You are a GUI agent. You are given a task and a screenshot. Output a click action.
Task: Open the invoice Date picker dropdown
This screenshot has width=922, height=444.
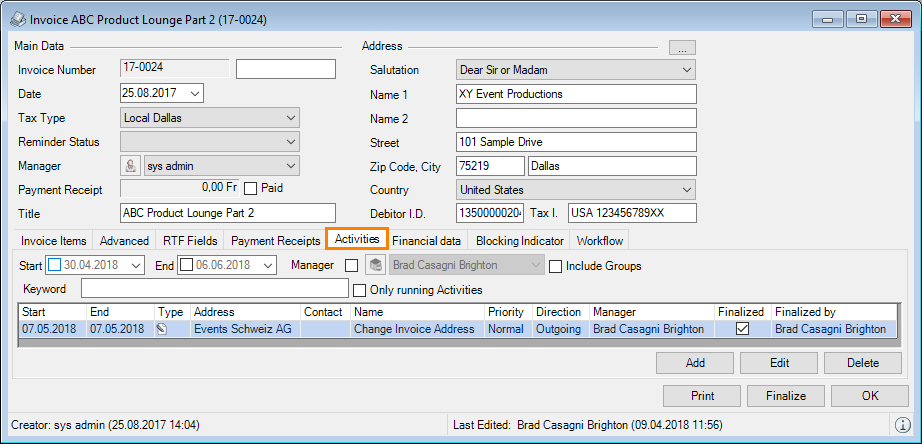tap(194, 93)
